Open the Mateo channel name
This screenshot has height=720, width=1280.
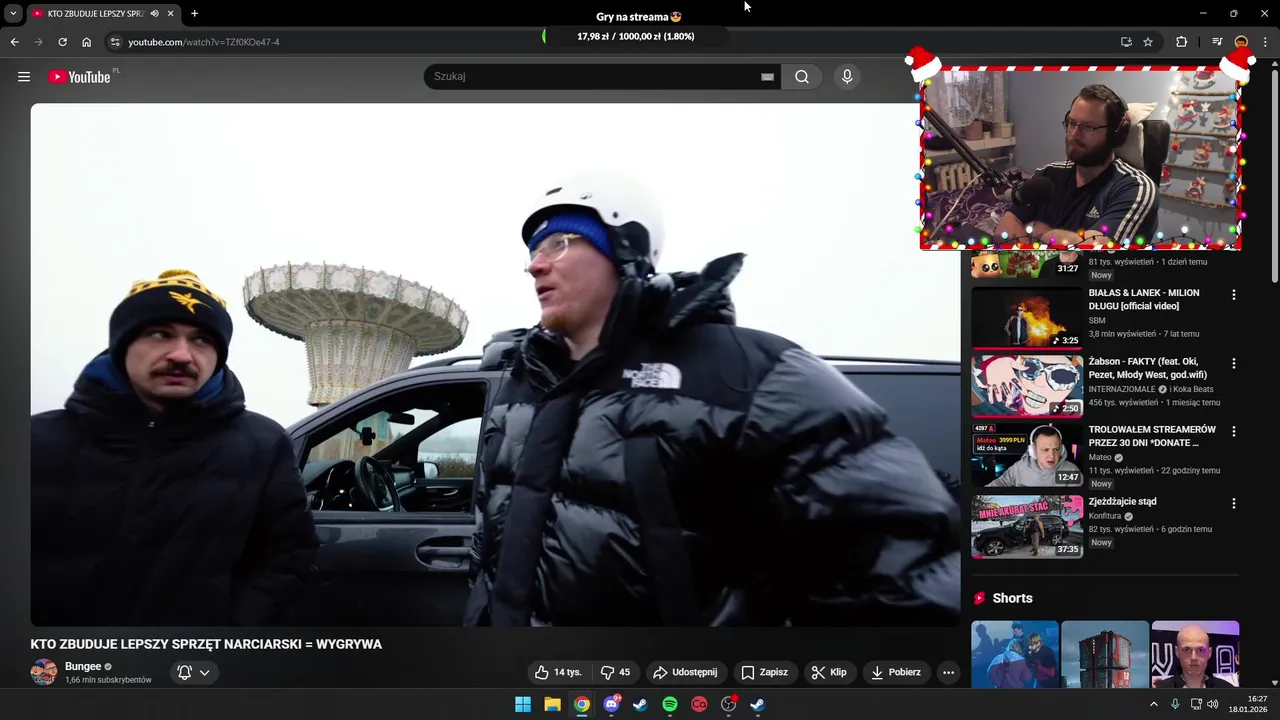tap(1100, 457)
